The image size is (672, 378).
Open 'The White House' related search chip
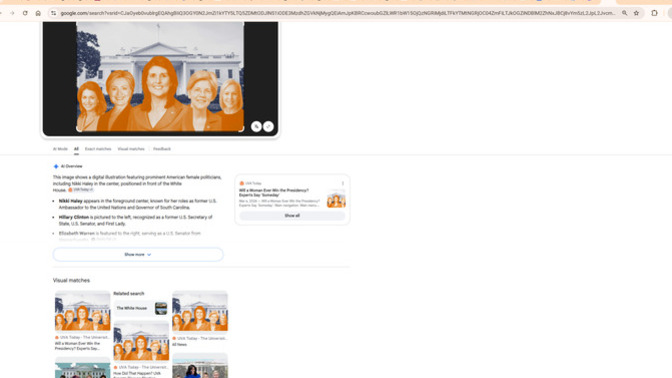pyautogui.click(x=141, y=308)
